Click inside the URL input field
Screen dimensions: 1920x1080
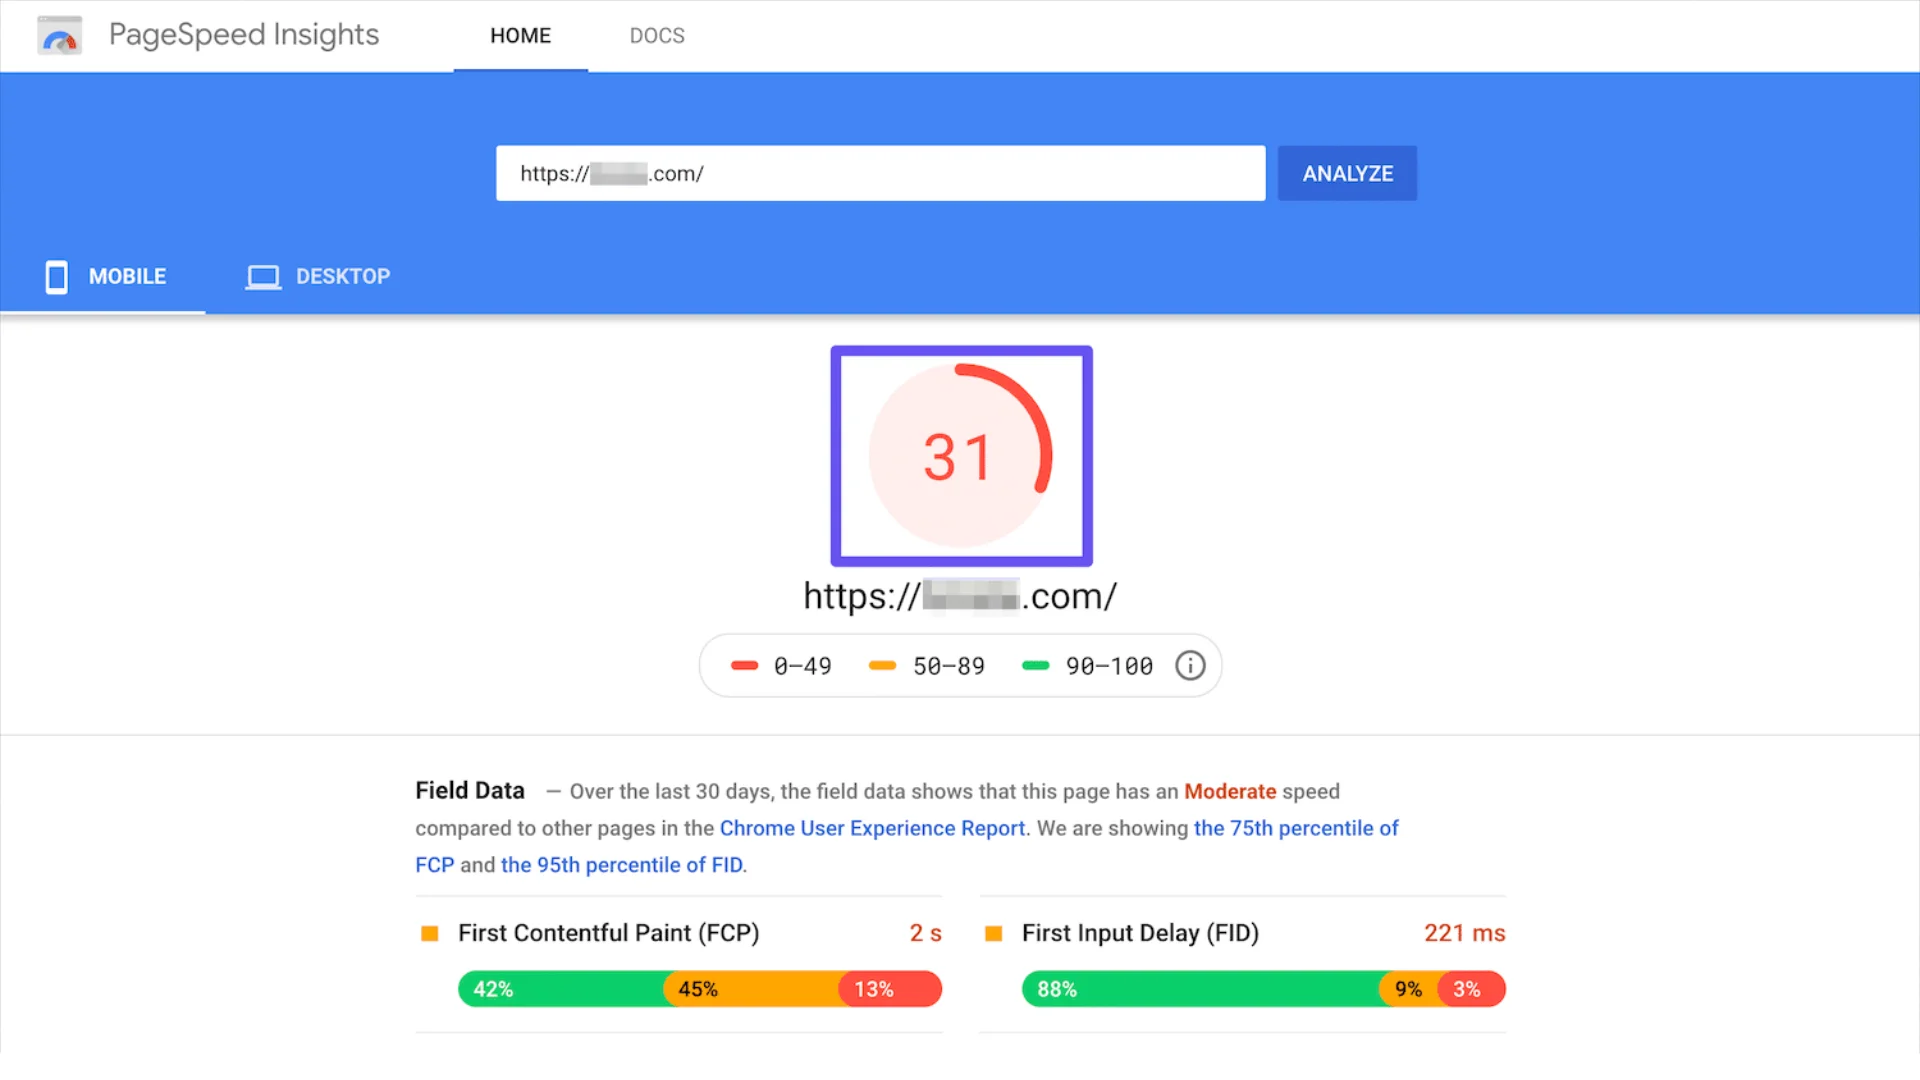click(x=880, y=173)
